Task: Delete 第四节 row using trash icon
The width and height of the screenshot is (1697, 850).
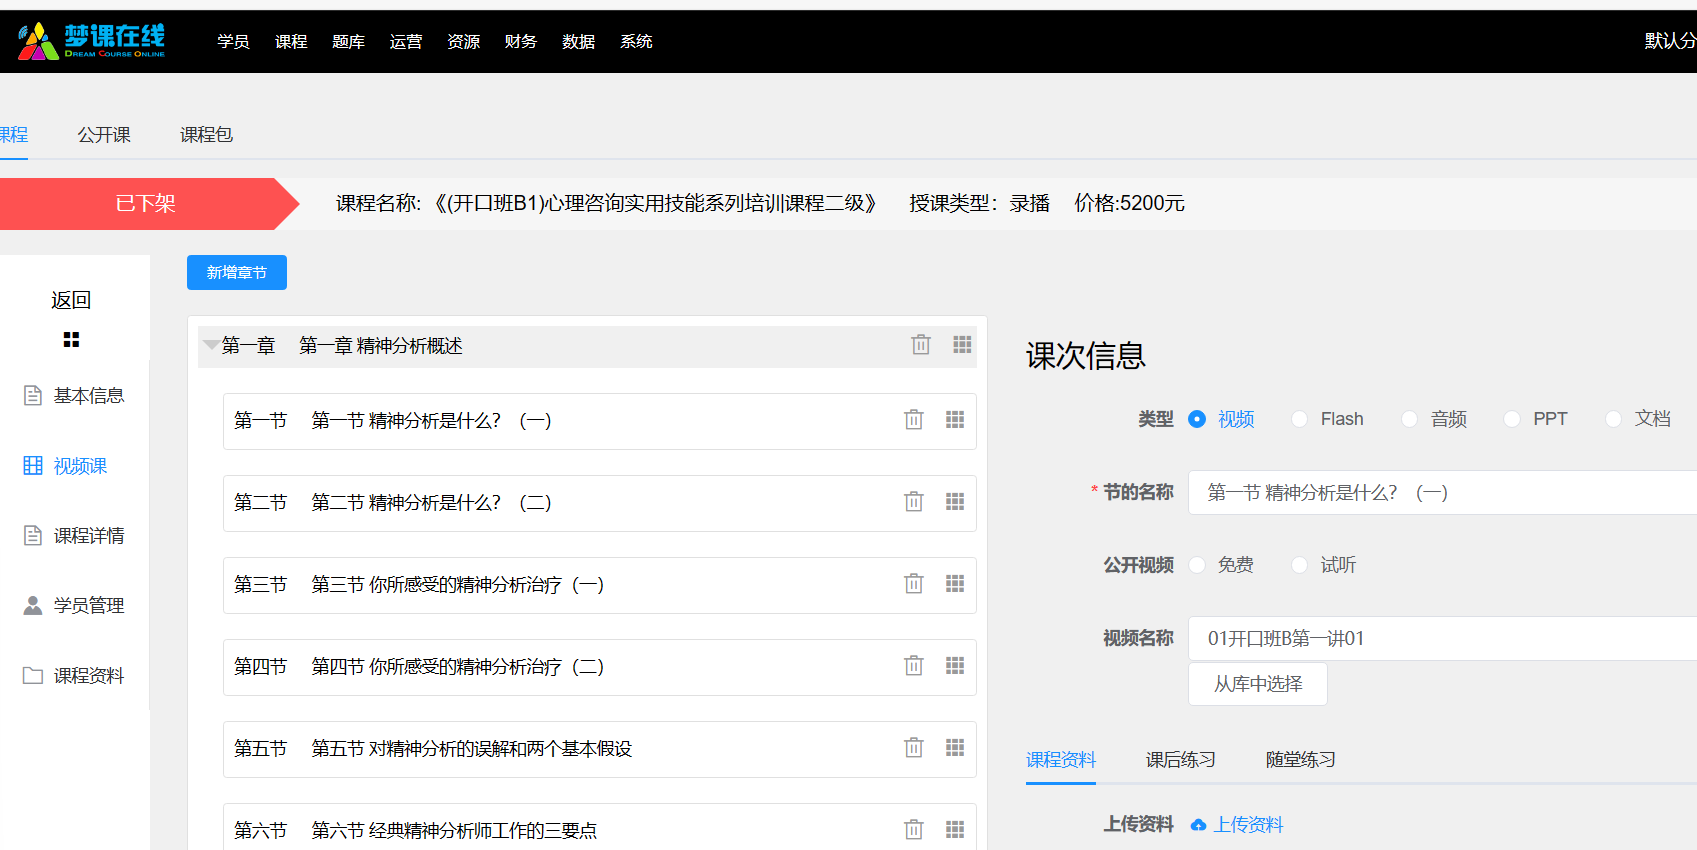Action: tap(914, 666)
